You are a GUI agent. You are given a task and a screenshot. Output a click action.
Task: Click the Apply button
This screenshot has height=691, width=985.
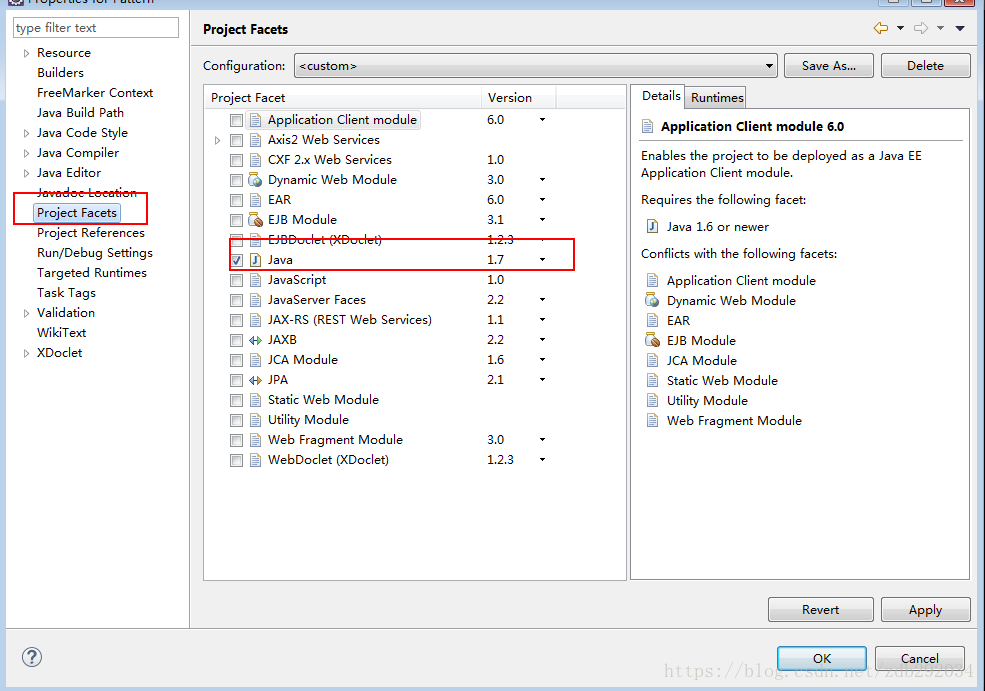pyautogui.click(x=925, y=609)
